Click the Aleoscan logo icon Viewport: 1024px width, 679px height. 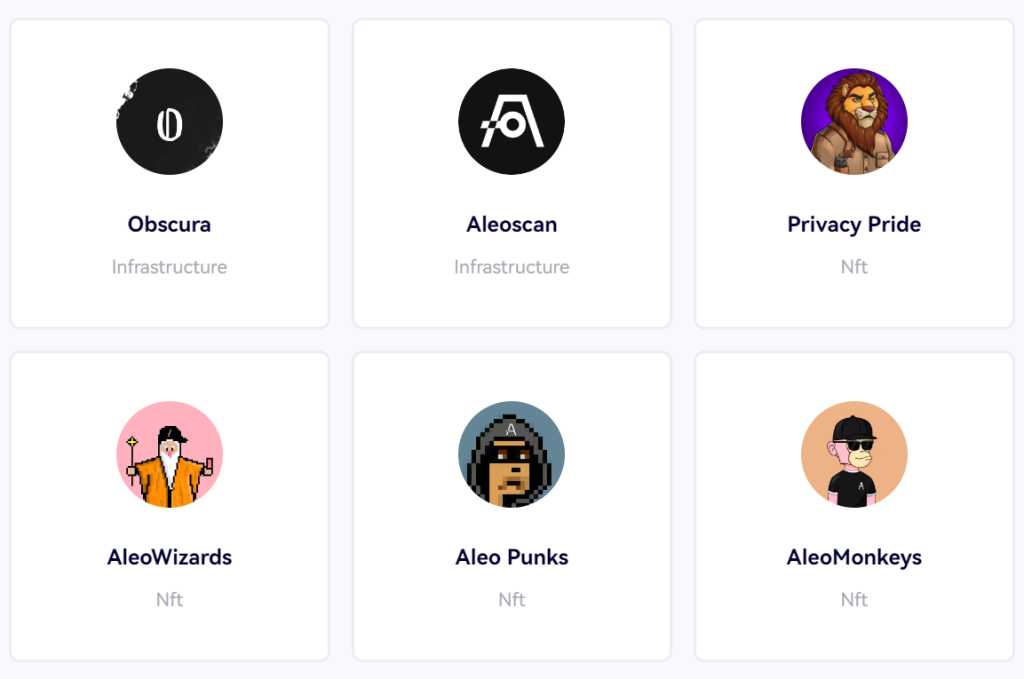coord(511,121)
